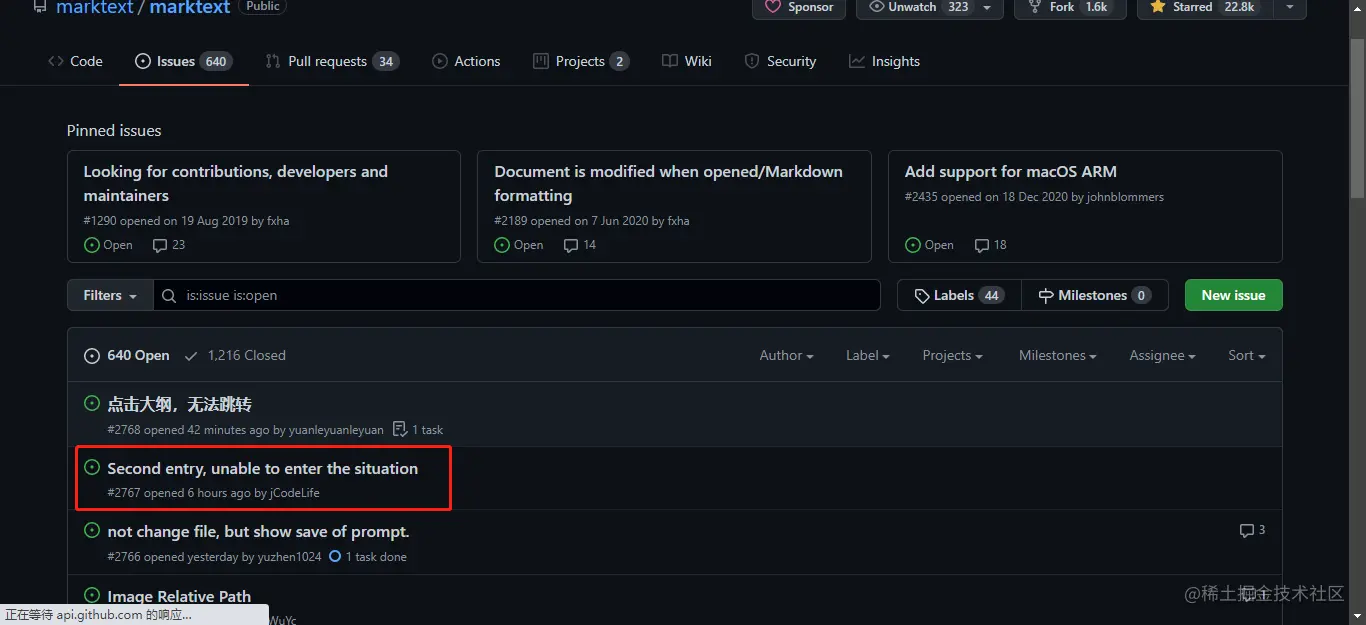Click the open status icon of pinned issue #2435
This screenshot has width=1366, height=625.
913,245
